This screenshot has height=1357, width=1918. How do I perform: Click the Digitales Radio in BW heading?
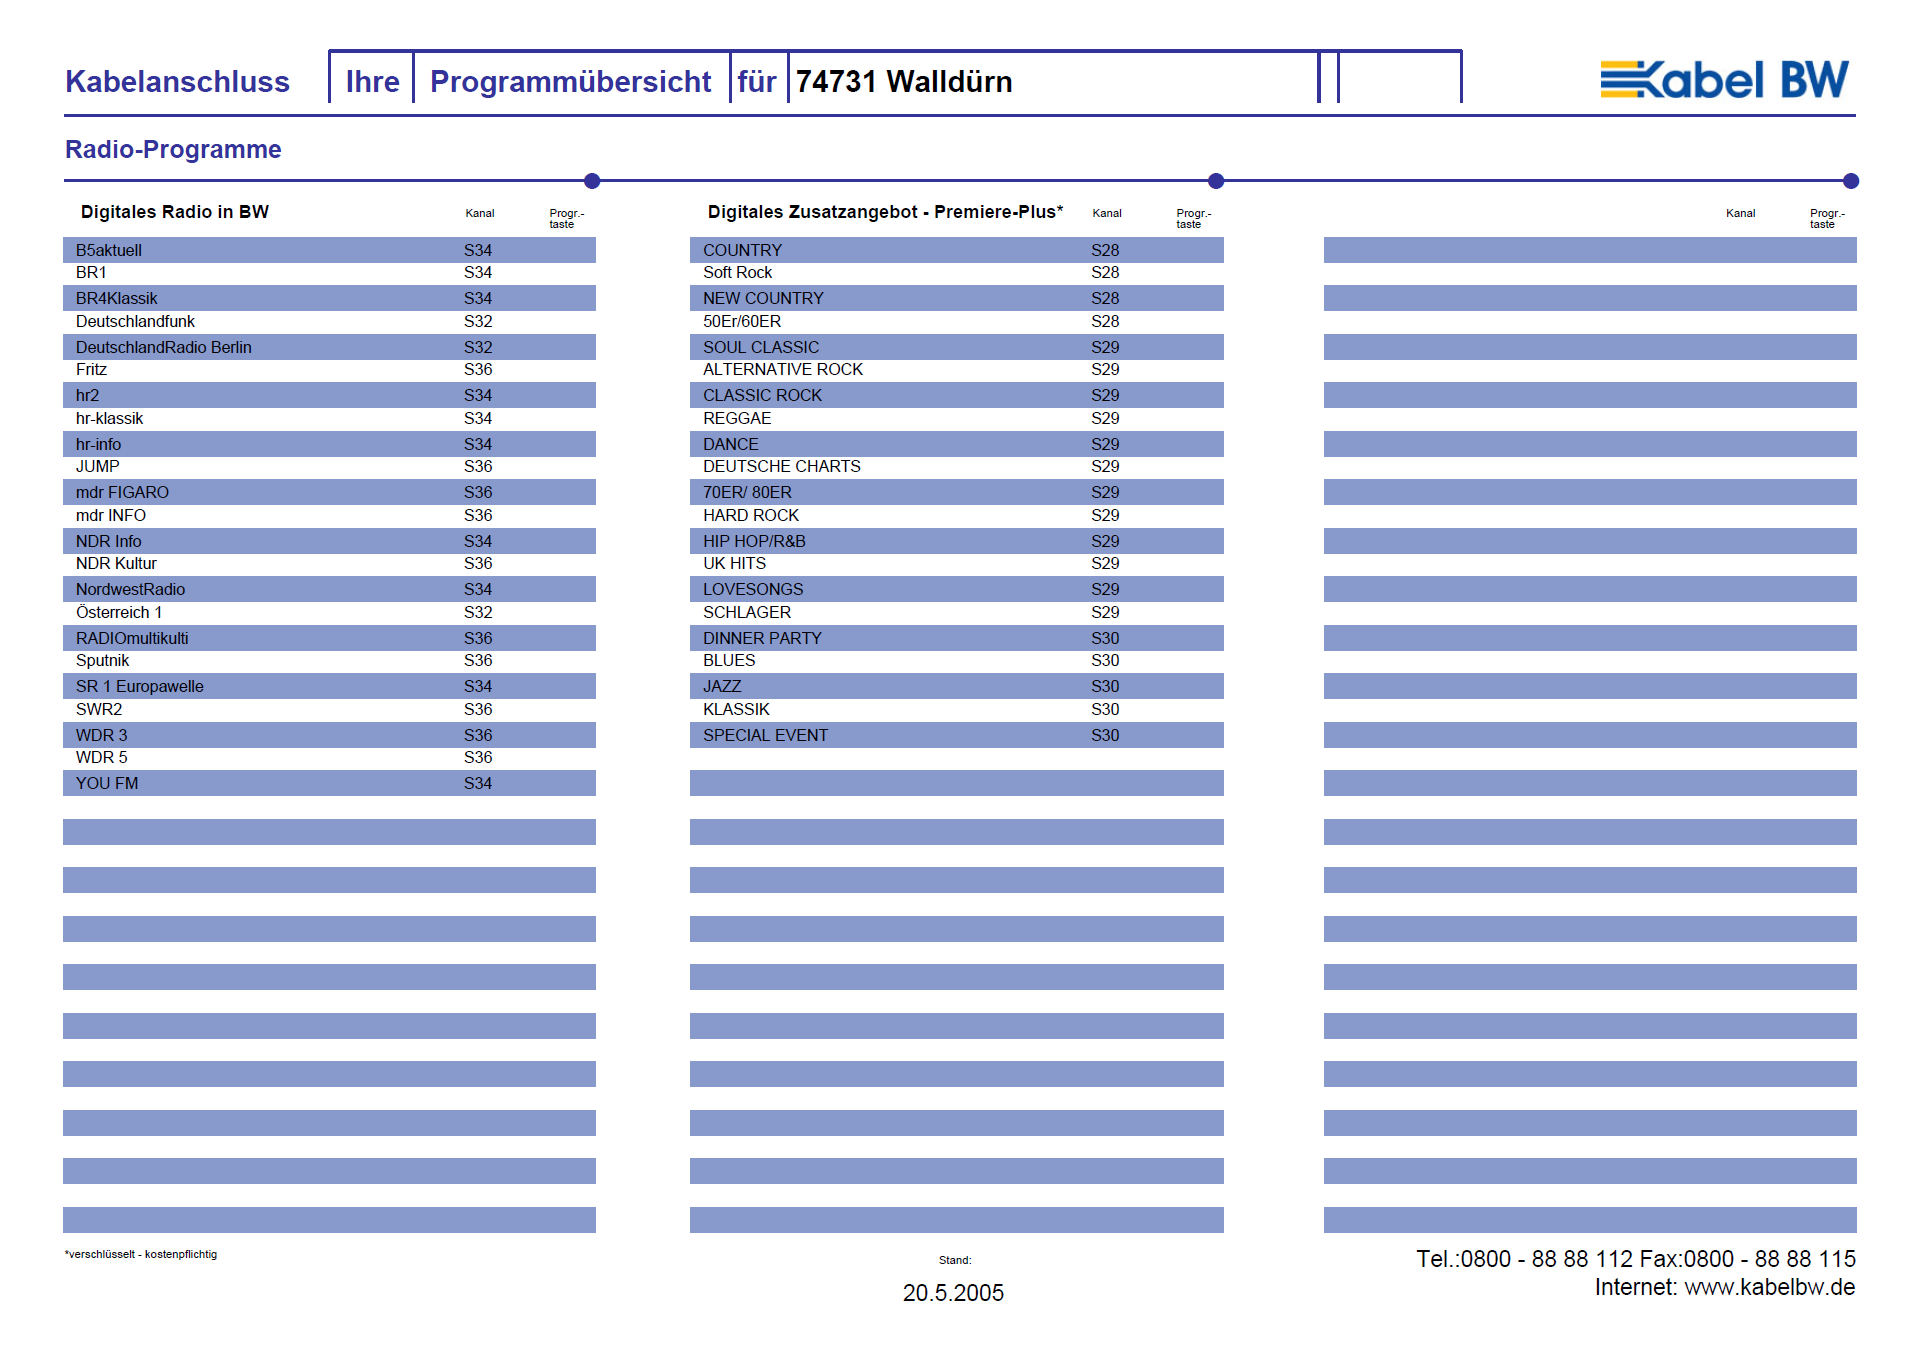point(174,212)
